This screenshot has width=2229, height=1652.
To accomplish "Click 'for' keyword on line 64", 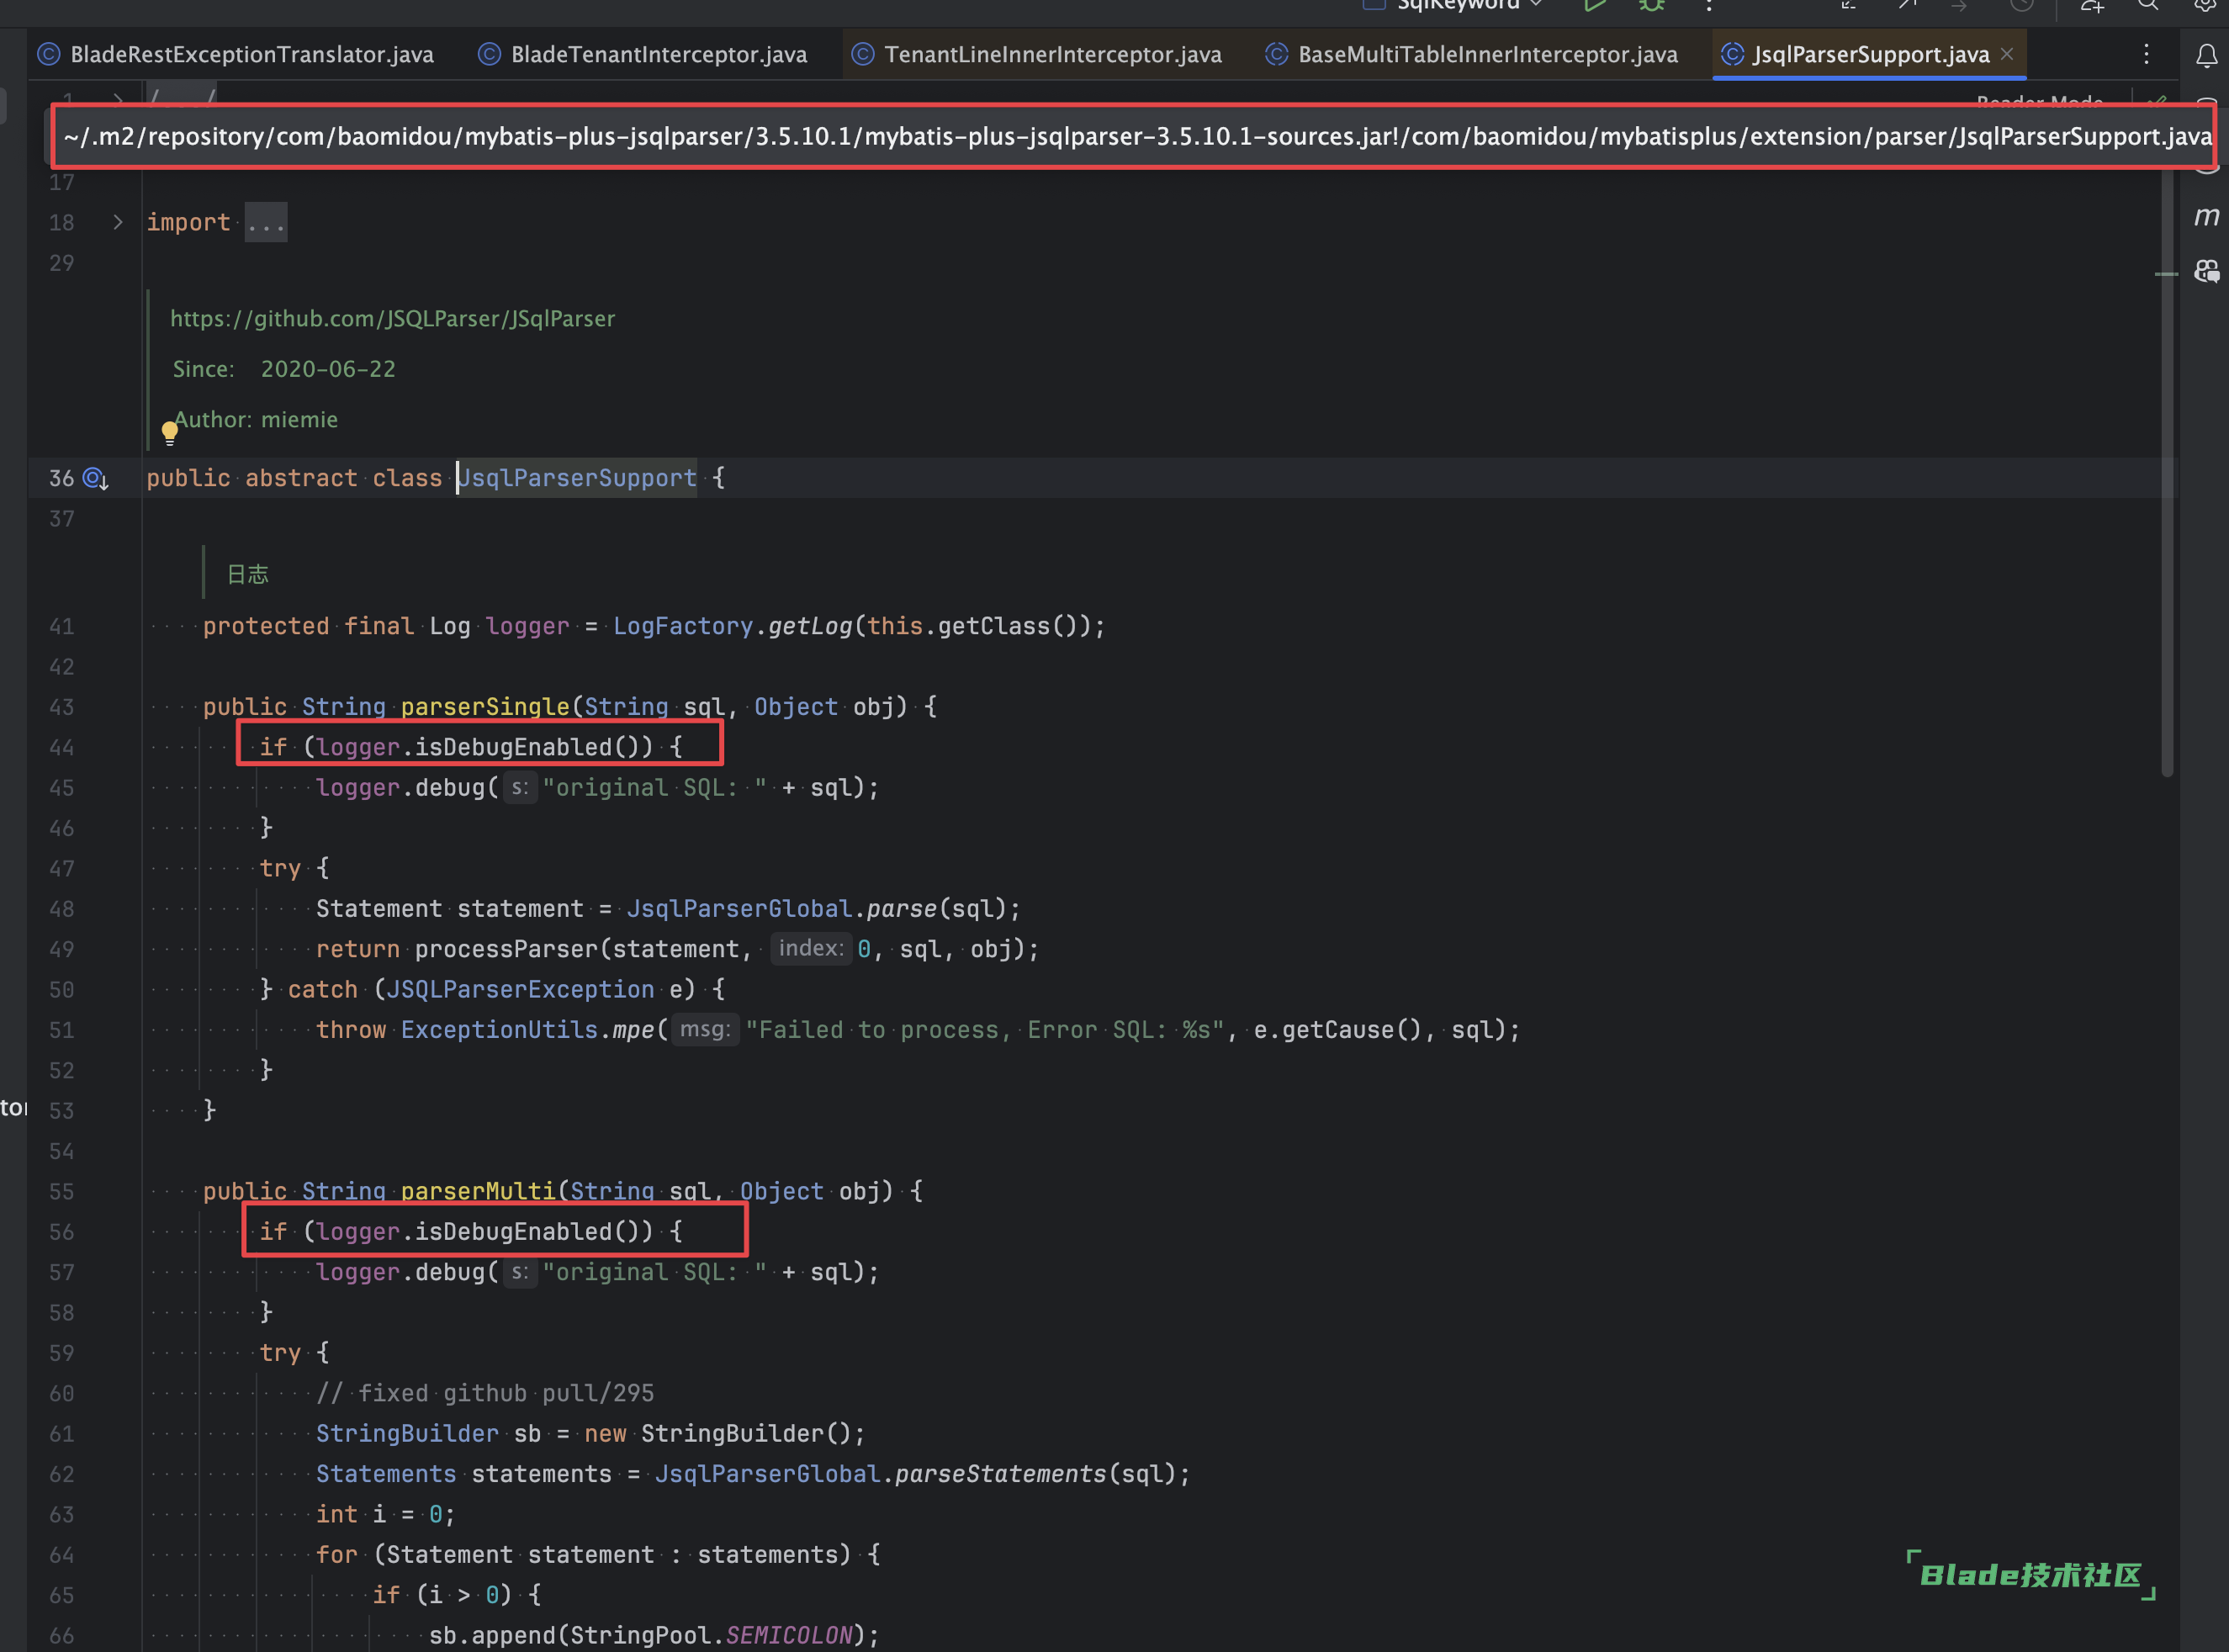I will click(337, 1554).
